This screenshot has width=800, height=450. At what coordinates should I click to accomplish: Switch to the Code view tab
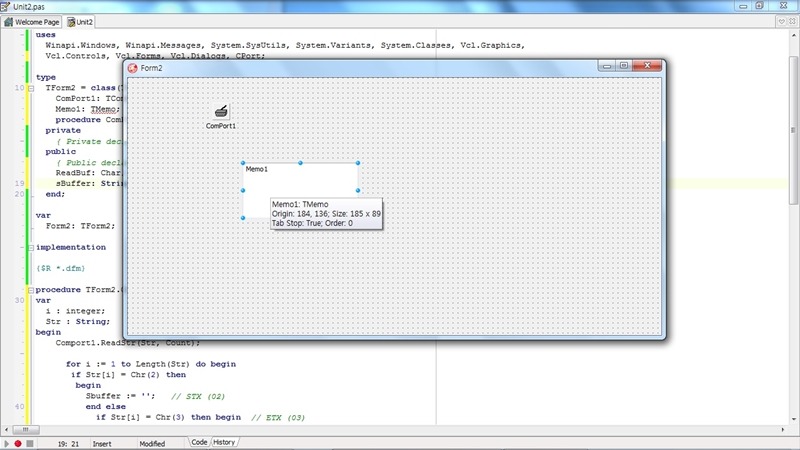199,442
